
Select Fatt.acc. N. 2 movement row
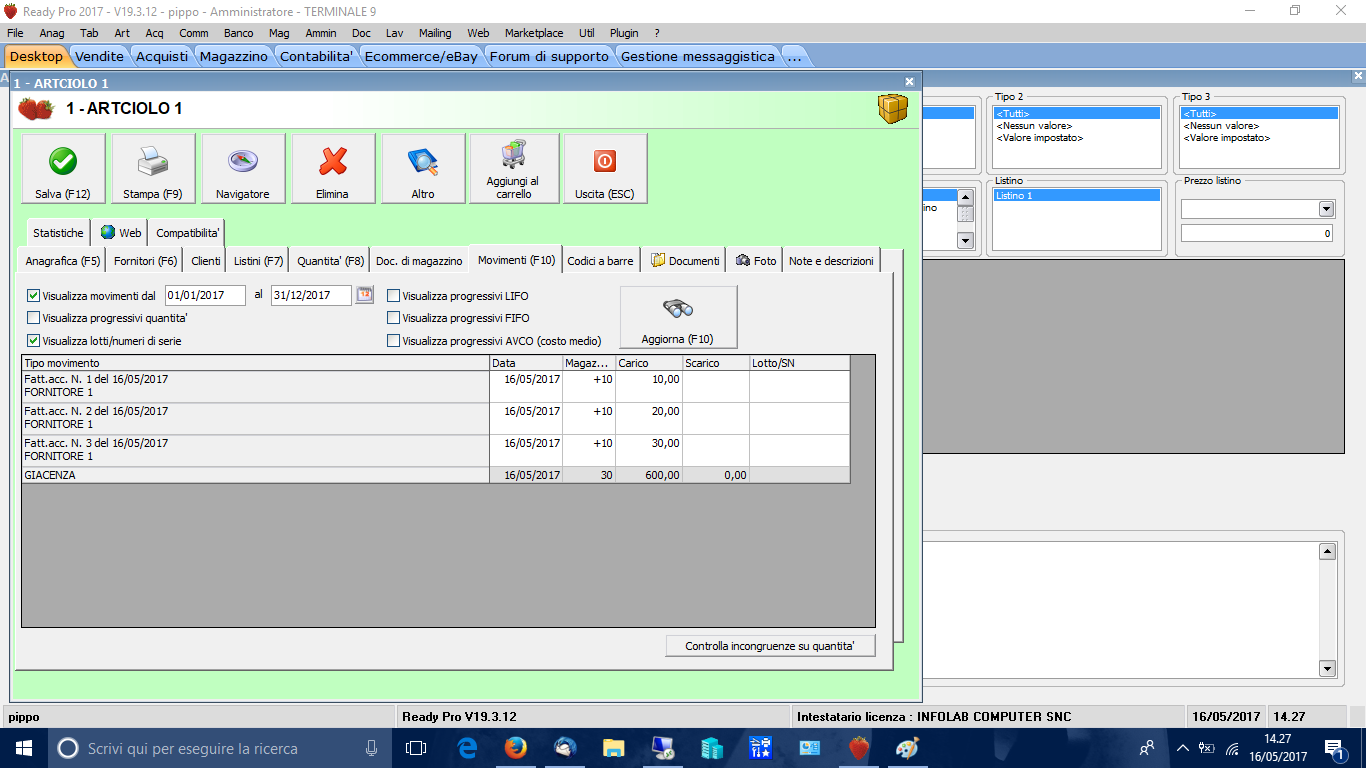(x=436, y=418)
